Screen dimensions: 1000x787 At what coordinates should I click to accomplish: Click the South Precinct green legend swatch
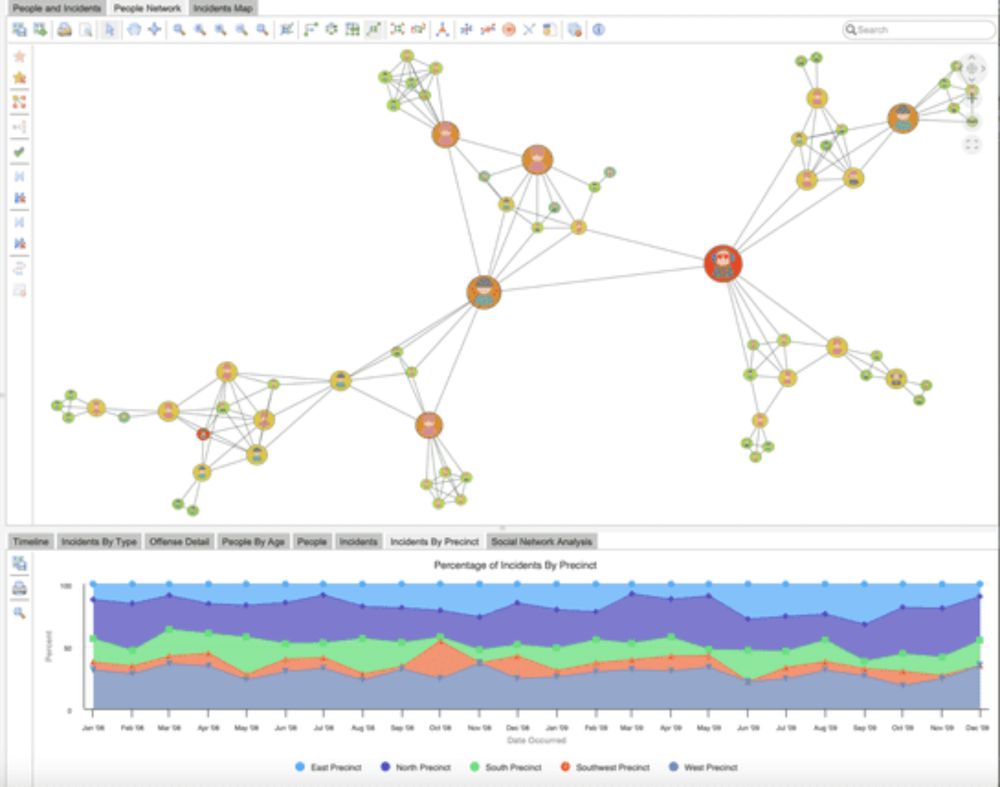pos(474,767)
